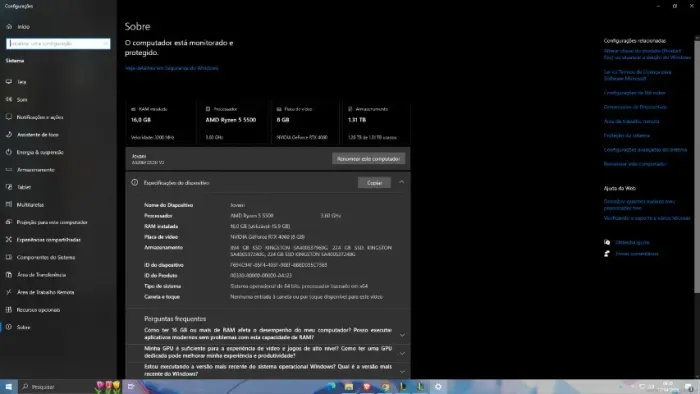Click the Settings gear on the taskbar

pos(438,387)
